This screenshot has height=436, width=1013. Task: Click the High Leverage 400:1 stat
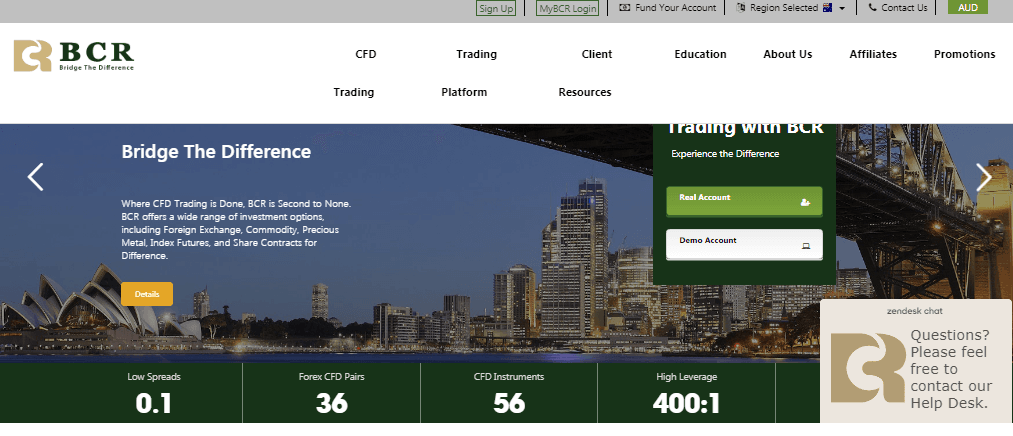point(686,393)
